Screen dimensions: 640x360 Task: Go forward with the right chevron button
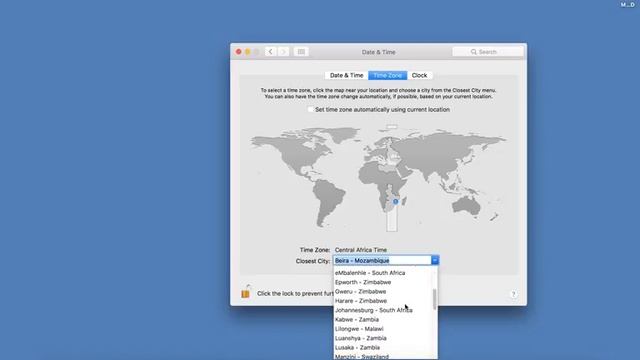point(284,52)
